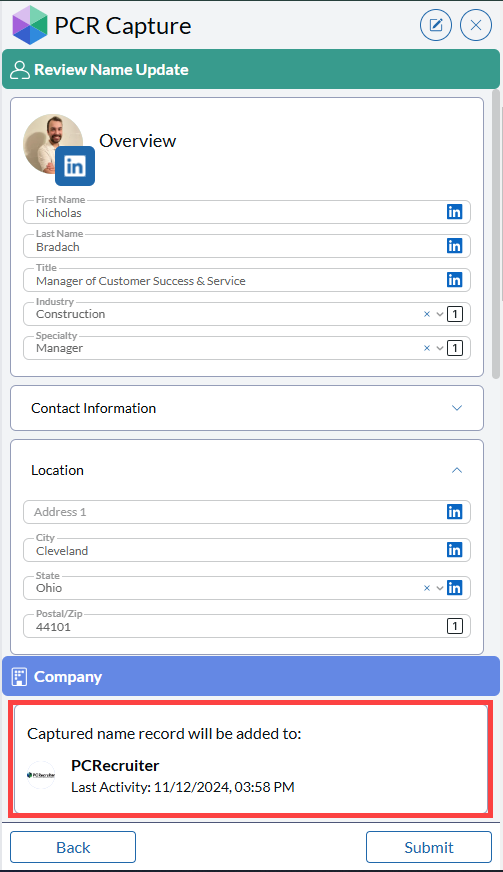The image size is (503, 872).
Task: Click the Title input field
Action: (x=247, y=280)
